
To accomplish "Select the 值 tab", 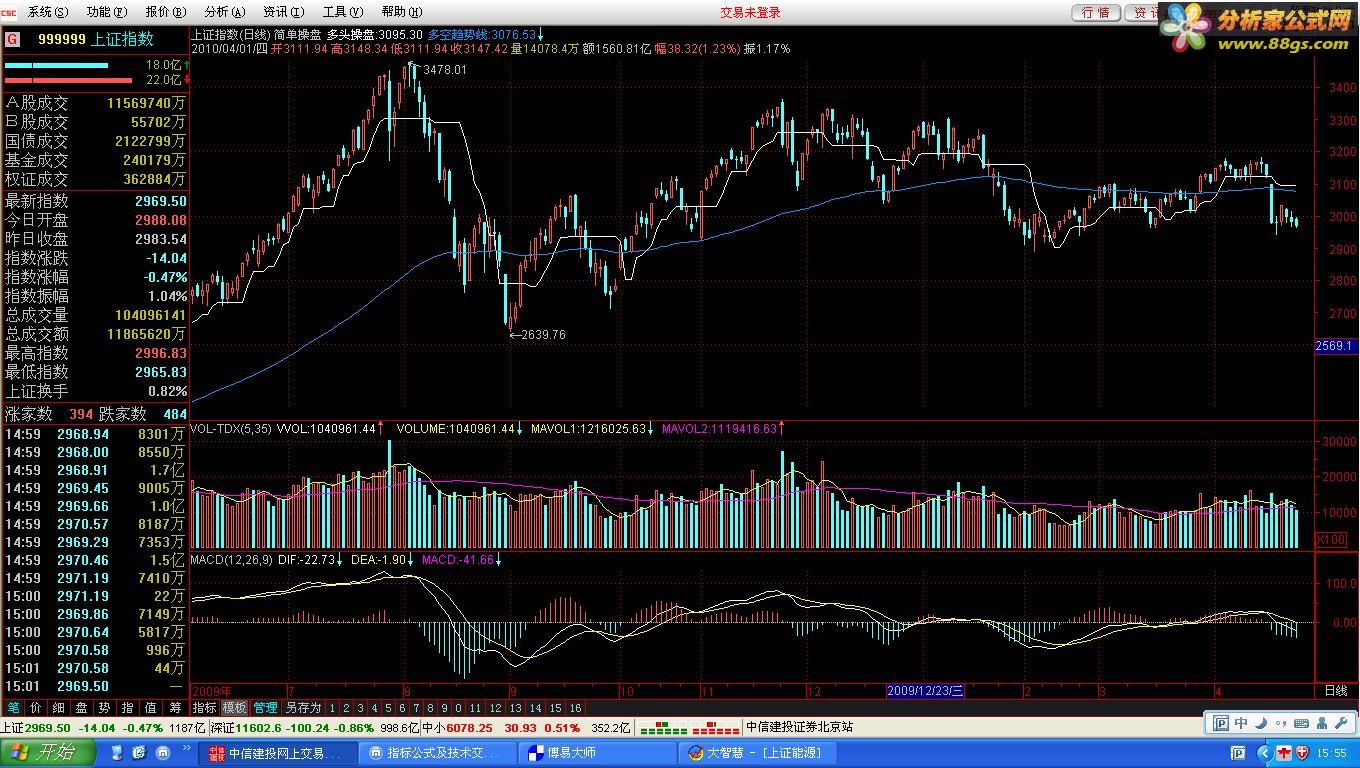I will point(150,708).
